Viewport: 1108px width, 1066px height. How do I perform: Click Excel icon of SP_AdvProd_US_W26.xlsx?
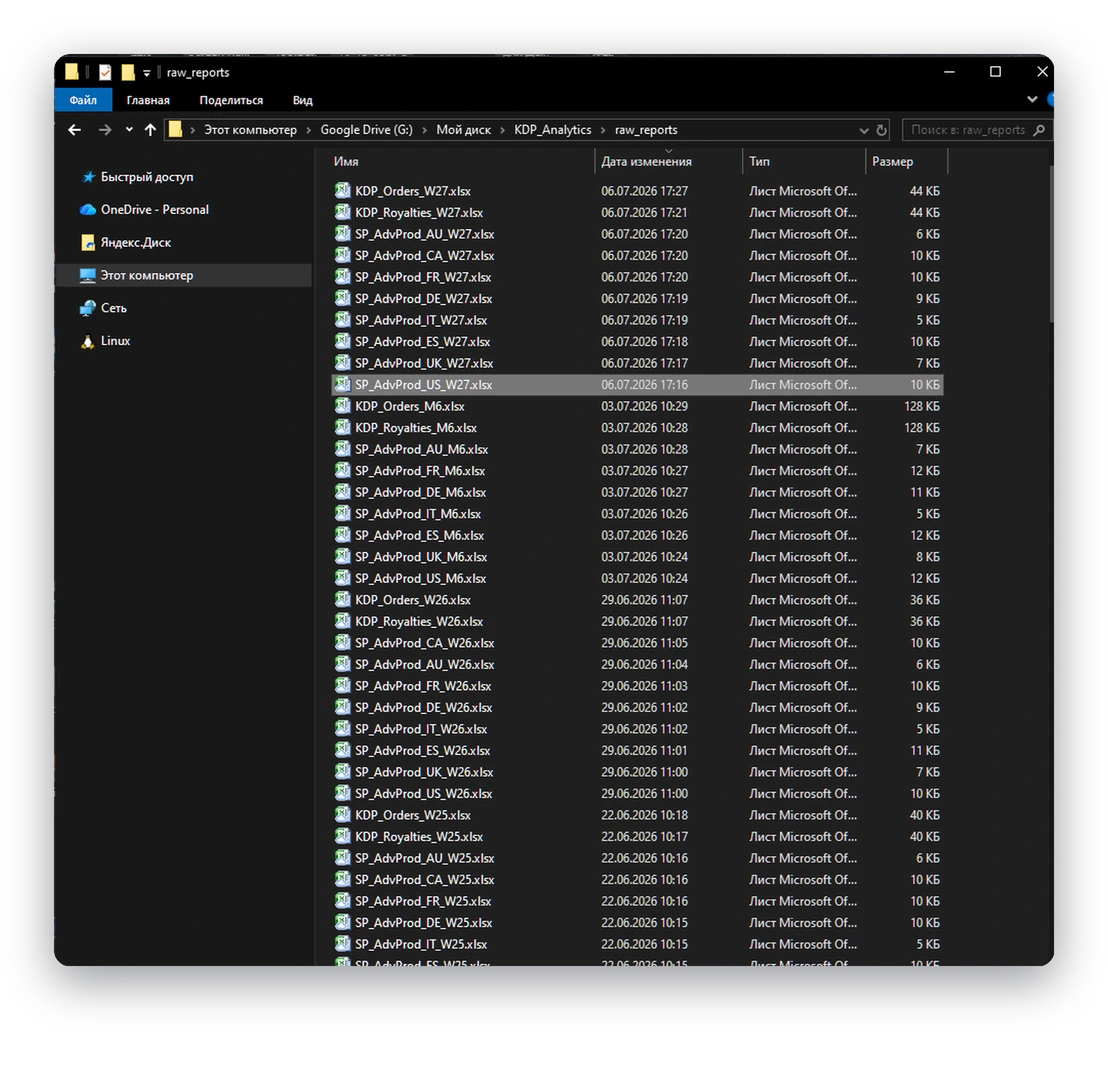click(343, 793)
